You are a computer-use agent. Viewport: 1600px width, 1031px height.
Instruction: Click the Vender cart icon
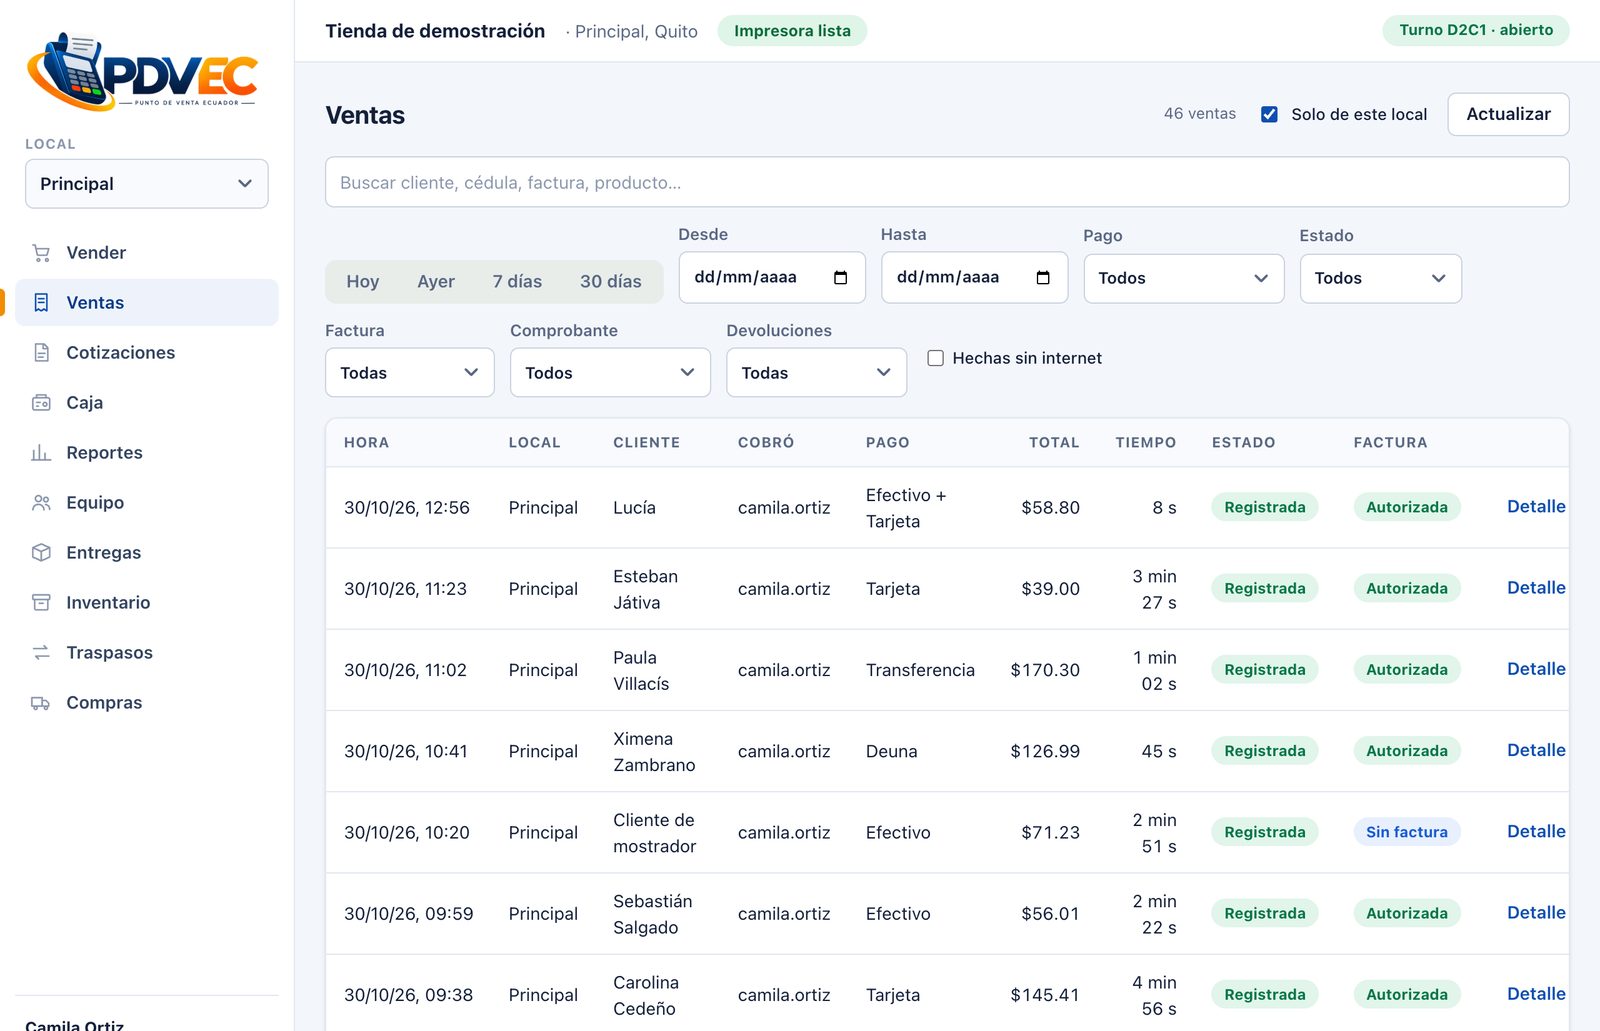point(41,253)
